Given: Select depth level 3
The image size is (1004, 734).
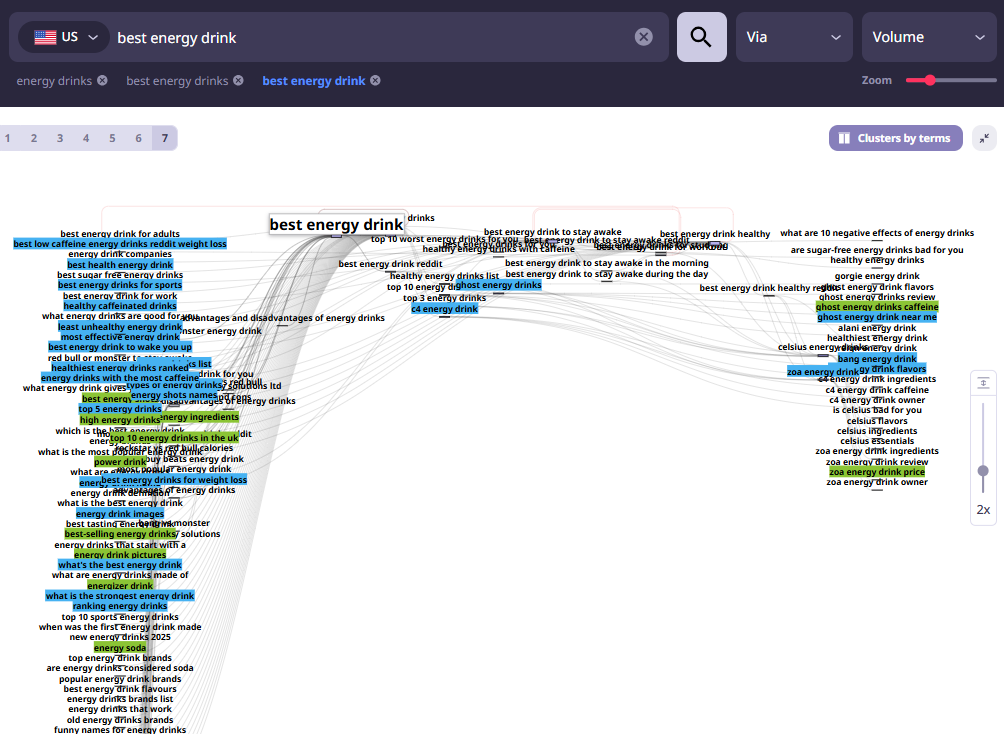Looking at the screenshot, I should click(60, 138).
